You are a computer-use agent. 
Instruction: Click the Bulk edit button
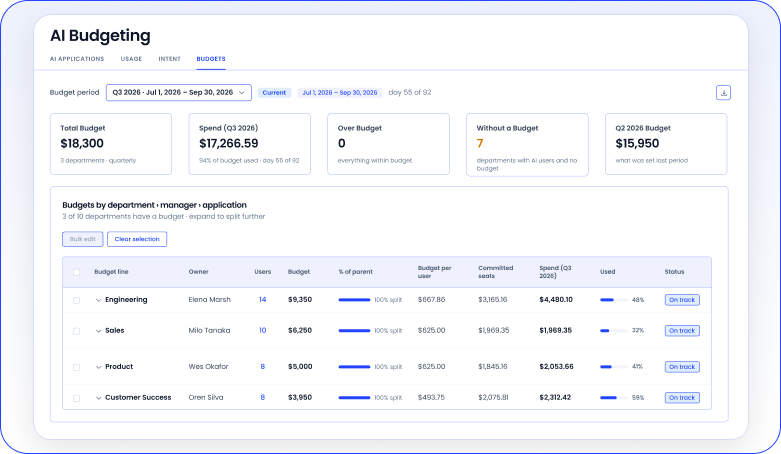83,239
